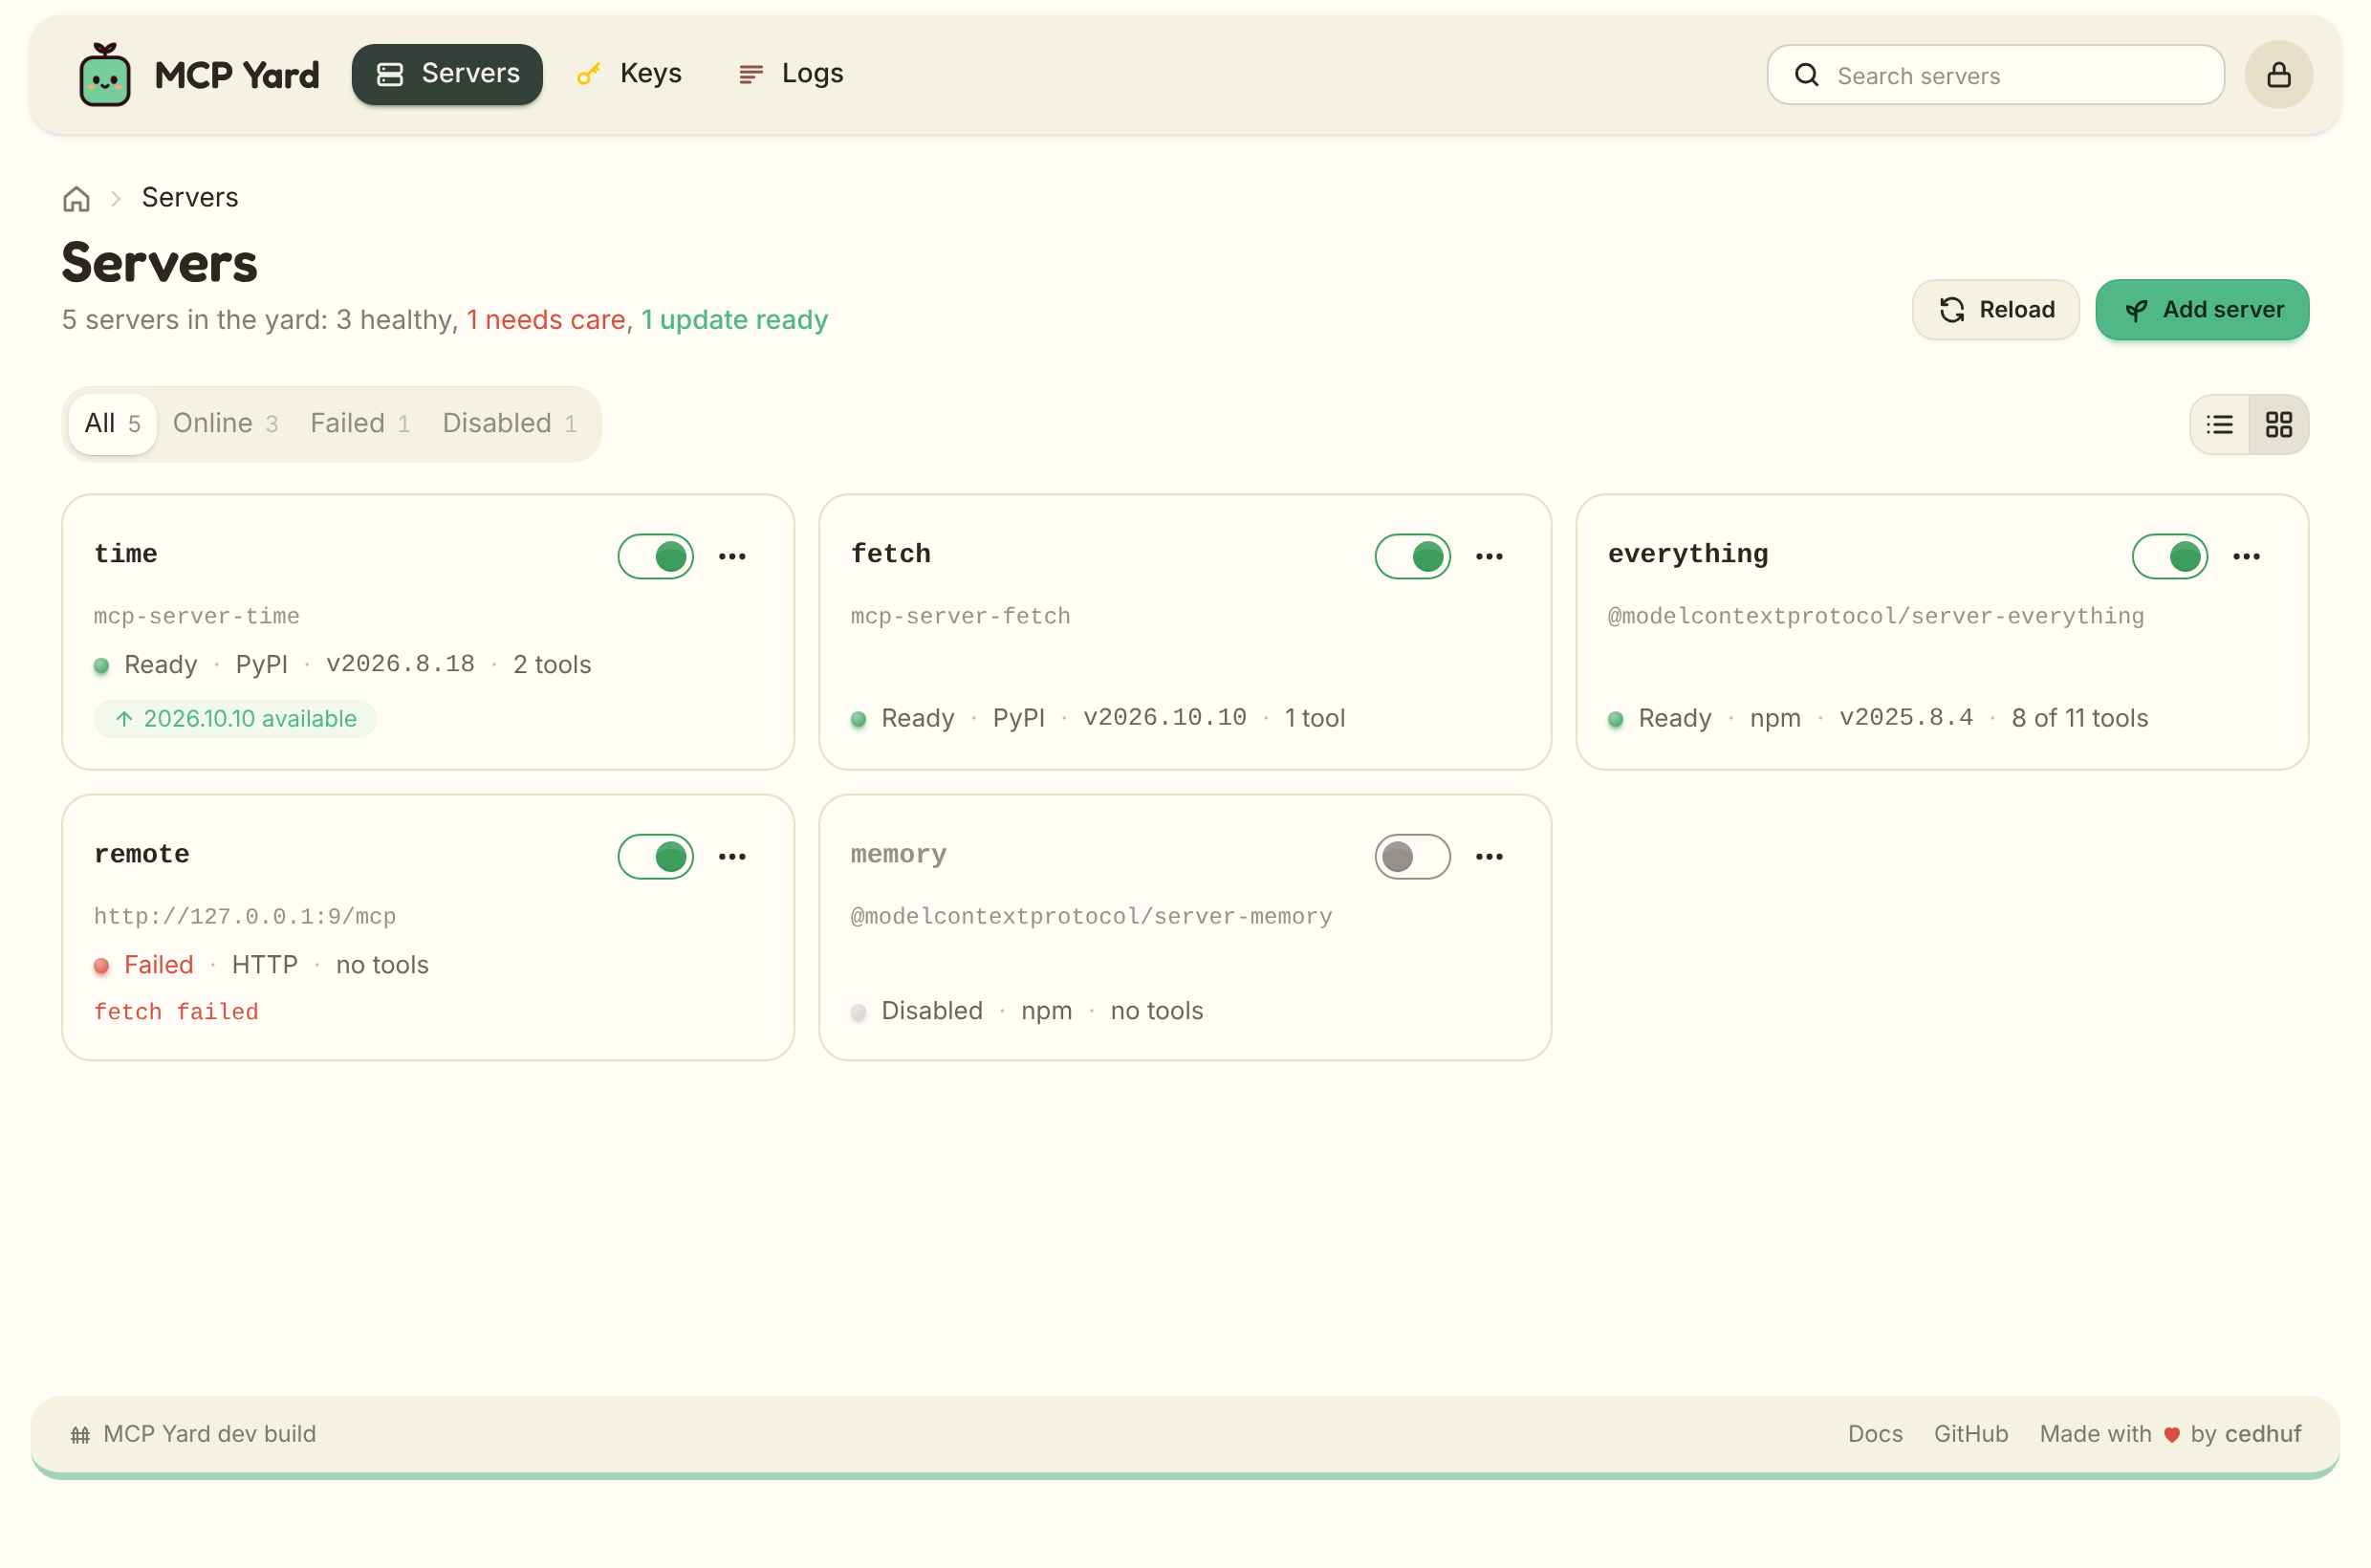This screenshot has height=1568, width=2371.
Task: Filter by Disabled servers
Action: [x=510, y=423]
